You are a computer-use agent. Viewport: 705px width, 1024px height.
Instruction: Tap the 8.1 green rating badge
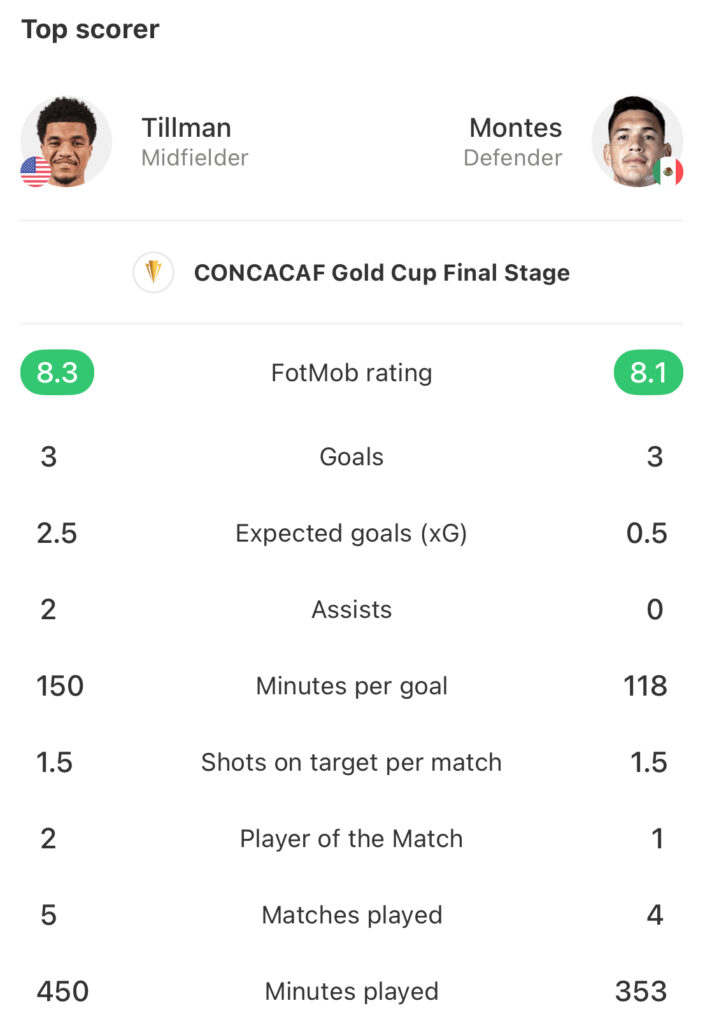pyautogui.click(x=648, y=373)
